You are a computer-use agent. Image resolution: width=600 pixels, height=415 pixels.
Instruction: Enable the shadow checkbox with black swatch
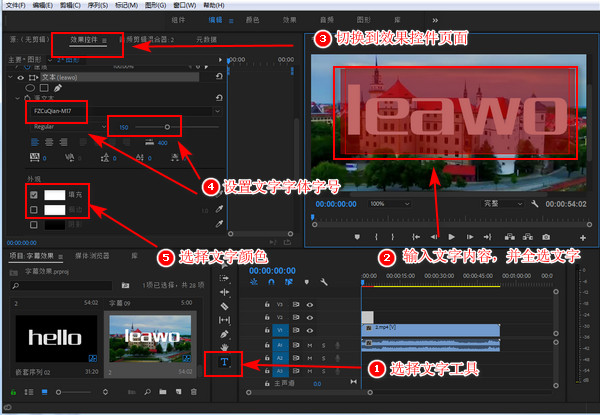coord(34,225)
